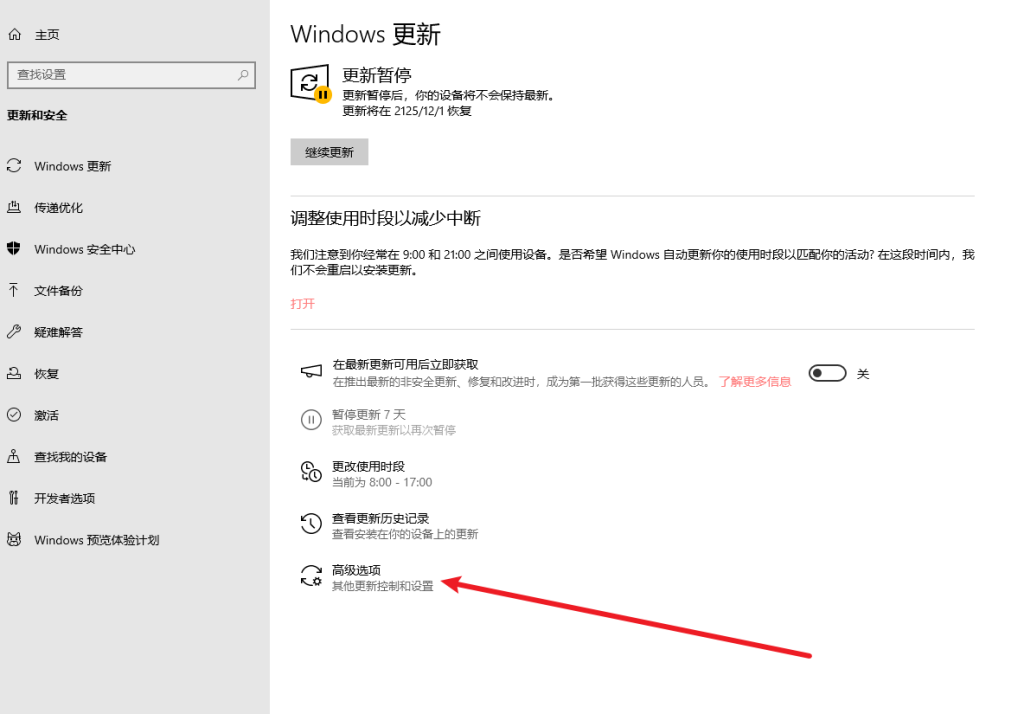Click the 传递优化 delivery optimization icon
Screen dimensions: 1024x714
(x=14, y=208)
